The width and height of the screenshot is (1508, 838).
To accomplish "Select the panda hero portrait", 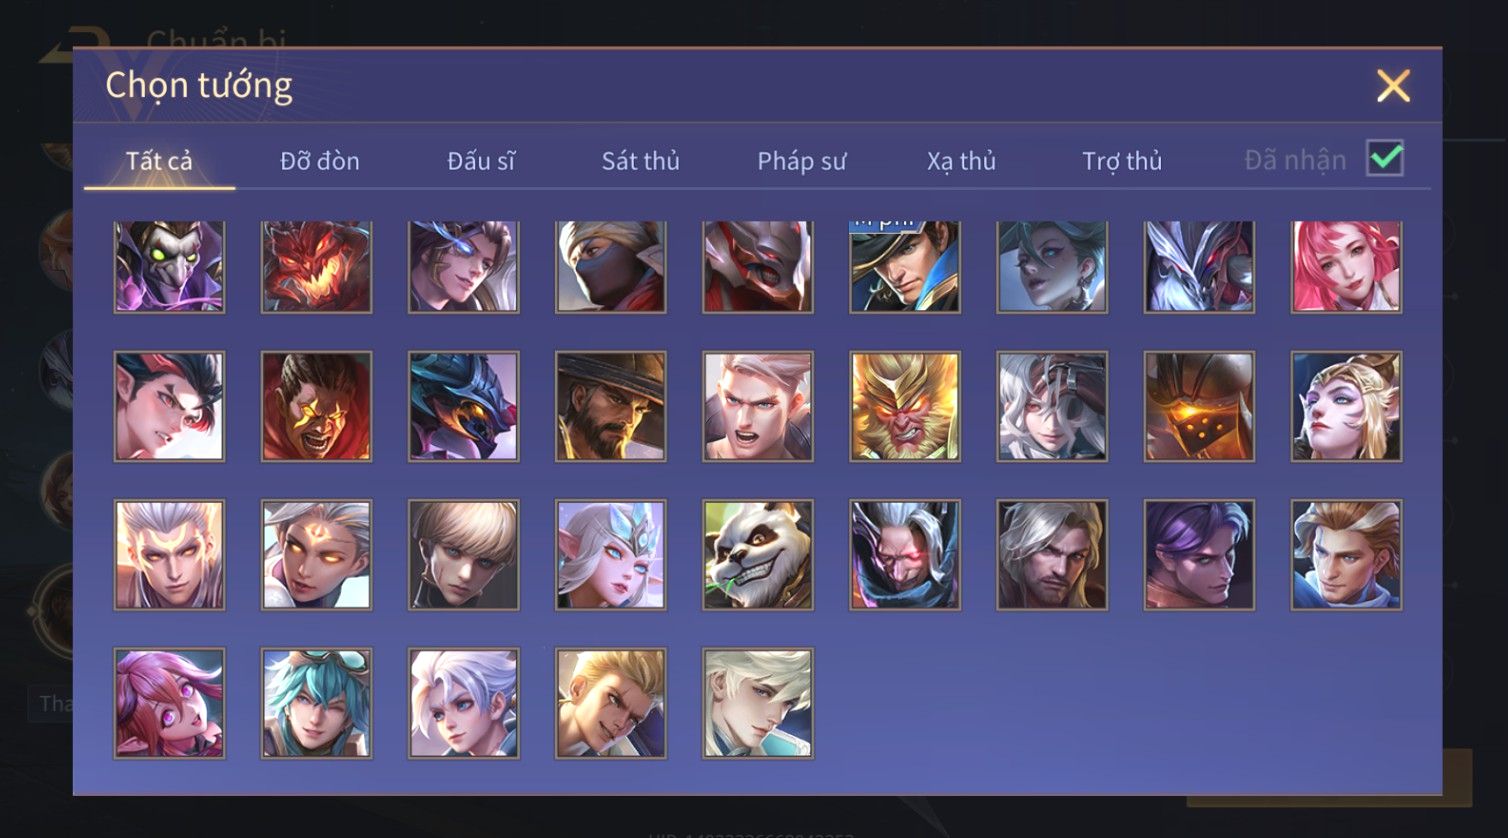I will [x=758, y=555].
